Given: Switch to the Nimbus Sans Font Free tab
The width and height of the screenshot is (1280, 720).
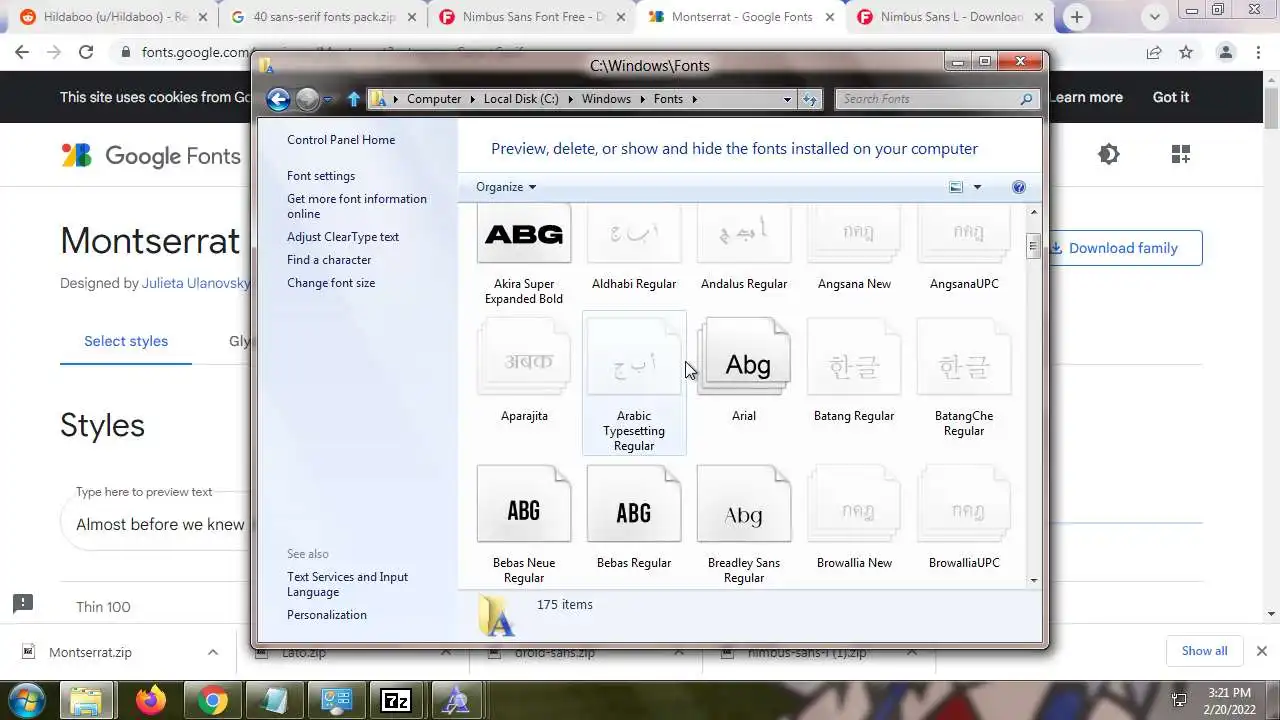Looking at the screenshot, I should pyautogui.click(x=531, y=17).
